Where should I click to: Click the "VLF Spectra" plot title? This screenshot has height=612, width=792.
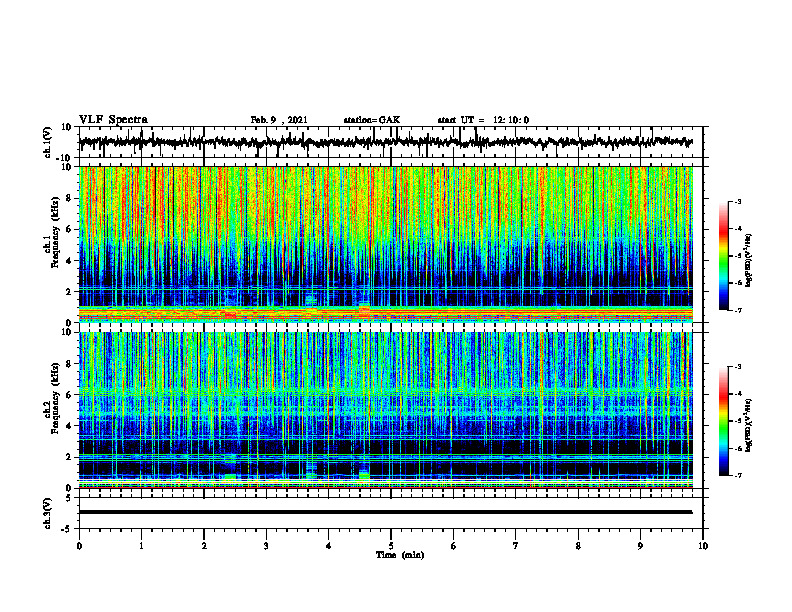click(x=113, y=120)
